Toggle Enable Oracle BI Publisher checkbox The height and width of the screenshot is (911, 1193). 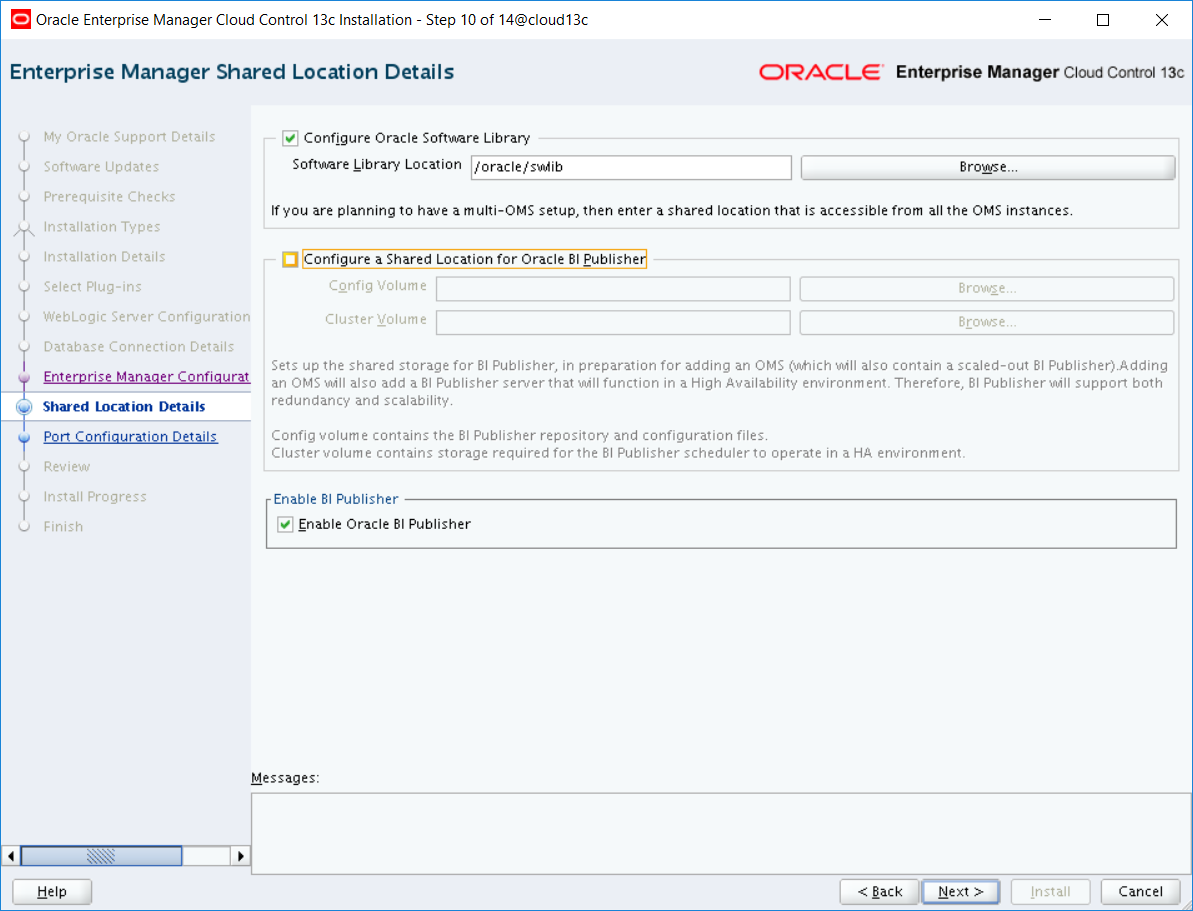click(x=285, y=524)
